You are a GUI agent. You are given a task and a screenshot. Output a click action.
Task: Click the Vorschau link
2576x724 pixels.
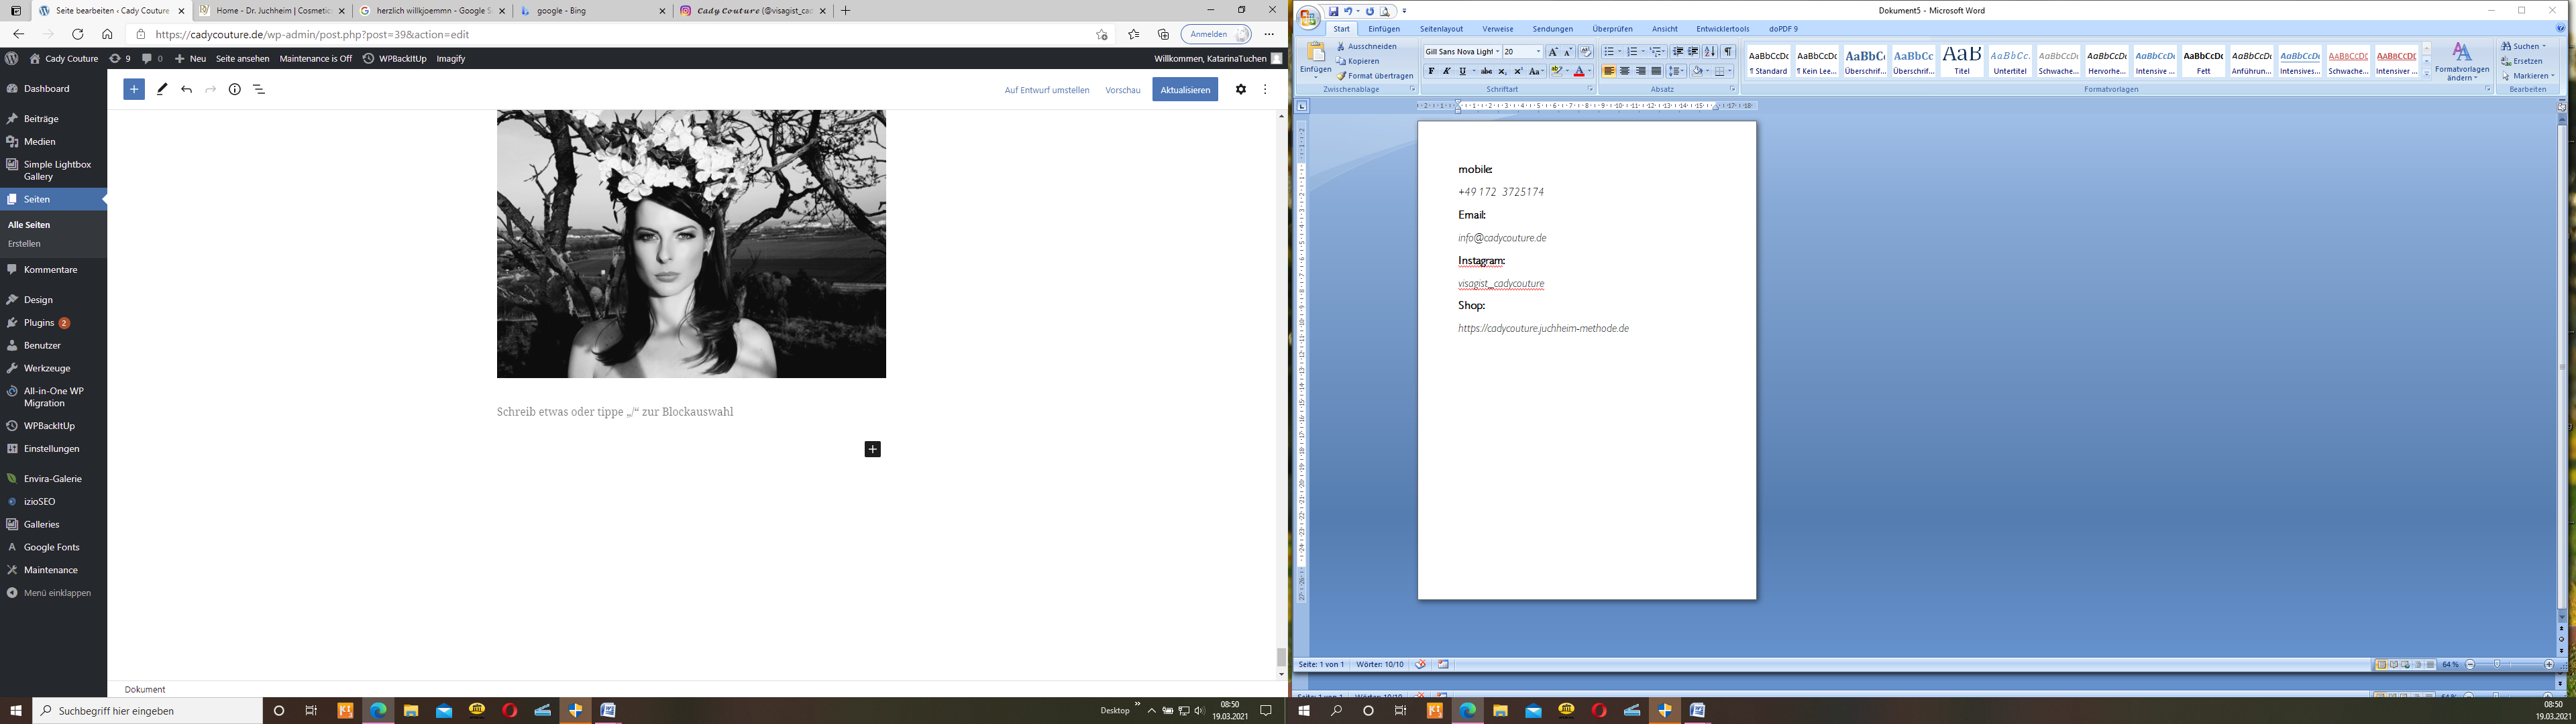point(1122,90)
